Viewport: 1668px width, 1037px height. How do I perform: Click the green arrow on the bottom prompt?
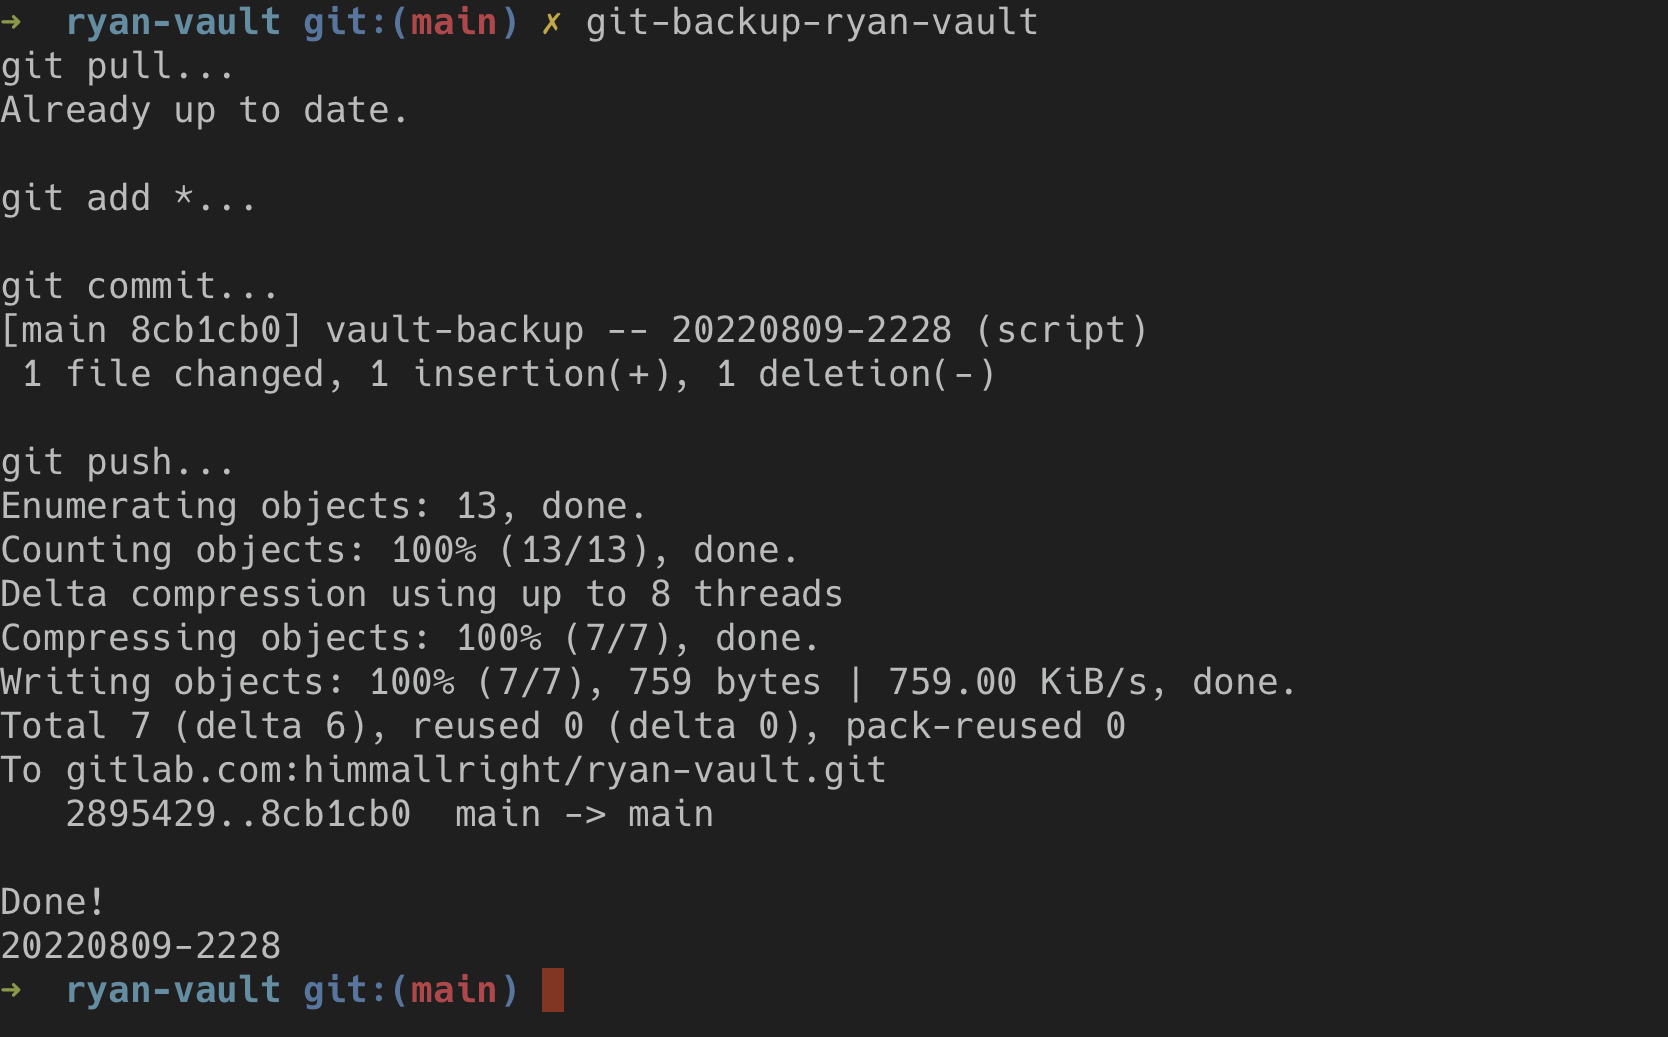pyautogui.click(x=12, y=990)
